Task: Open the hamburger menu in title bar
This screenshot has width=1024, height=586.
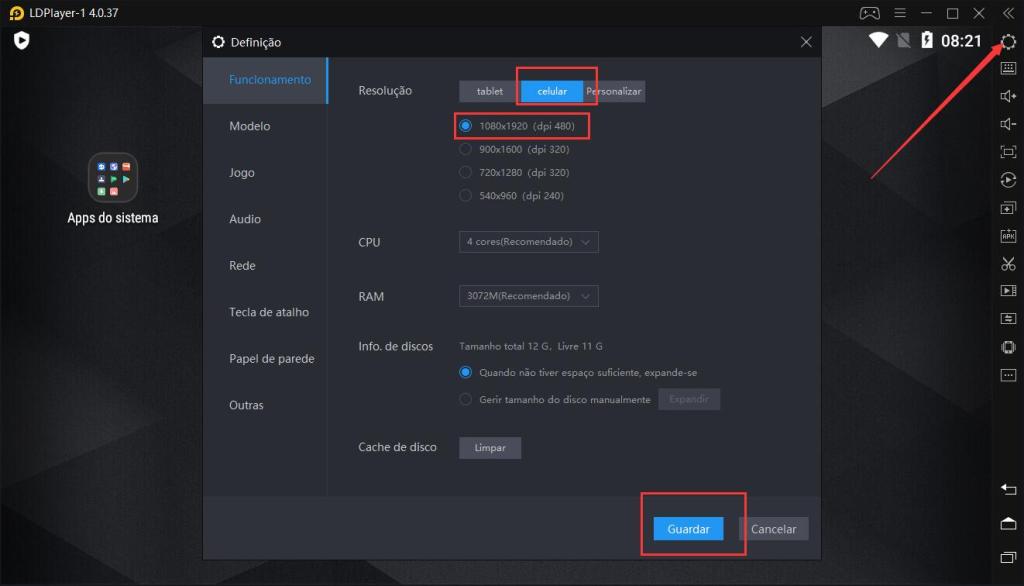Action: pyautogui.click(x=900, y=13)
